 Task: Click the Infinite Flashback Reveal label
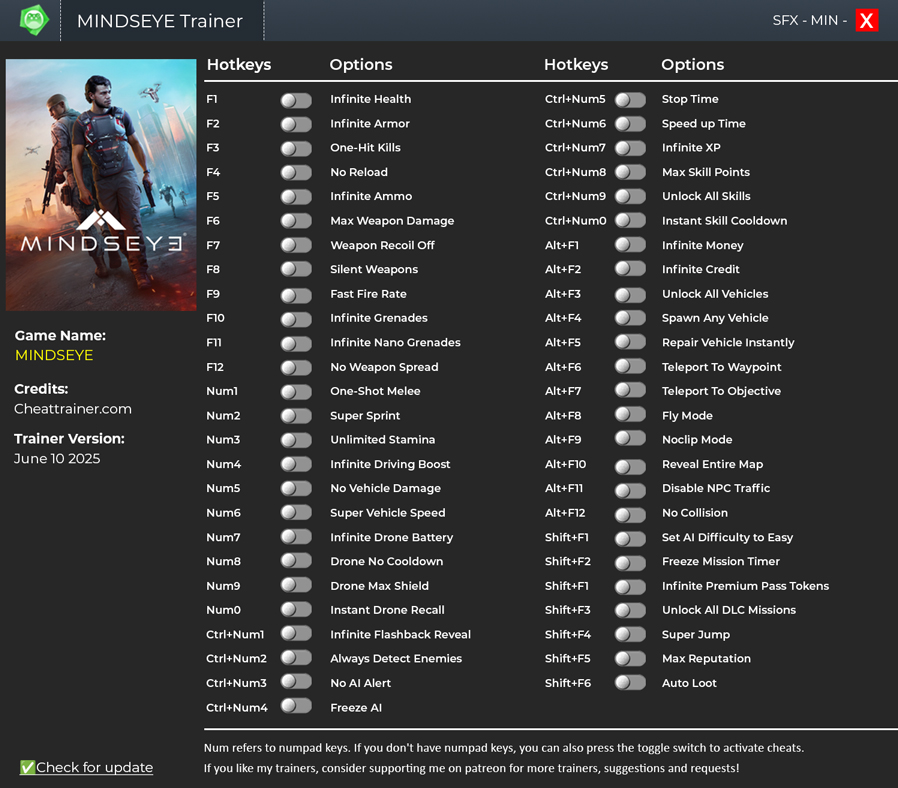coord(400,635)
